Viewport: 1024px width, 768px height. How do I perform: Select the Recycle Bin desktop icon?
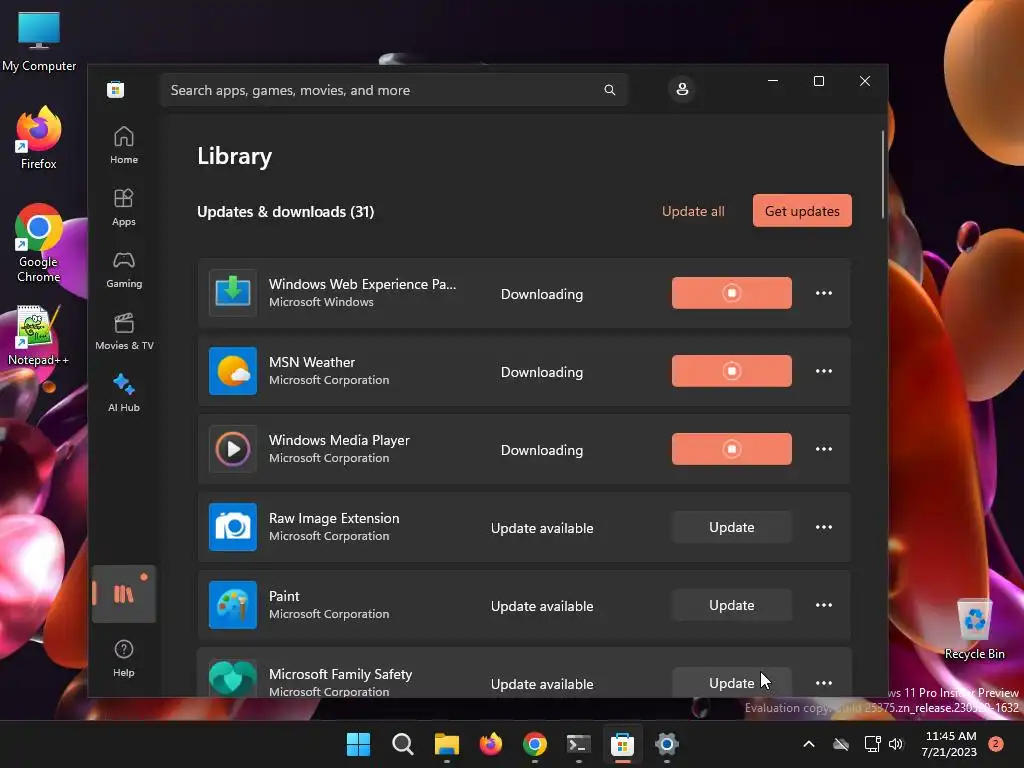pyautogui.click(x=974, y=629)
